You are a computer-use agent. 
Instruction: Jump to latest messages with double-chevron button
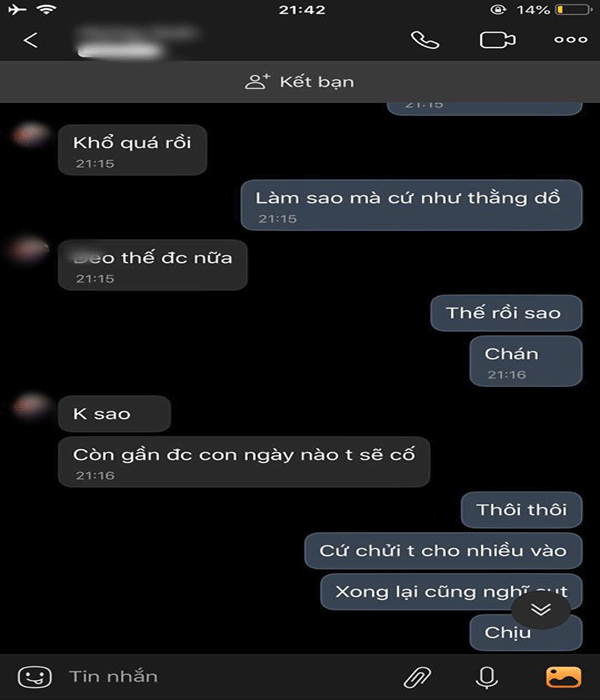[541, 609]
